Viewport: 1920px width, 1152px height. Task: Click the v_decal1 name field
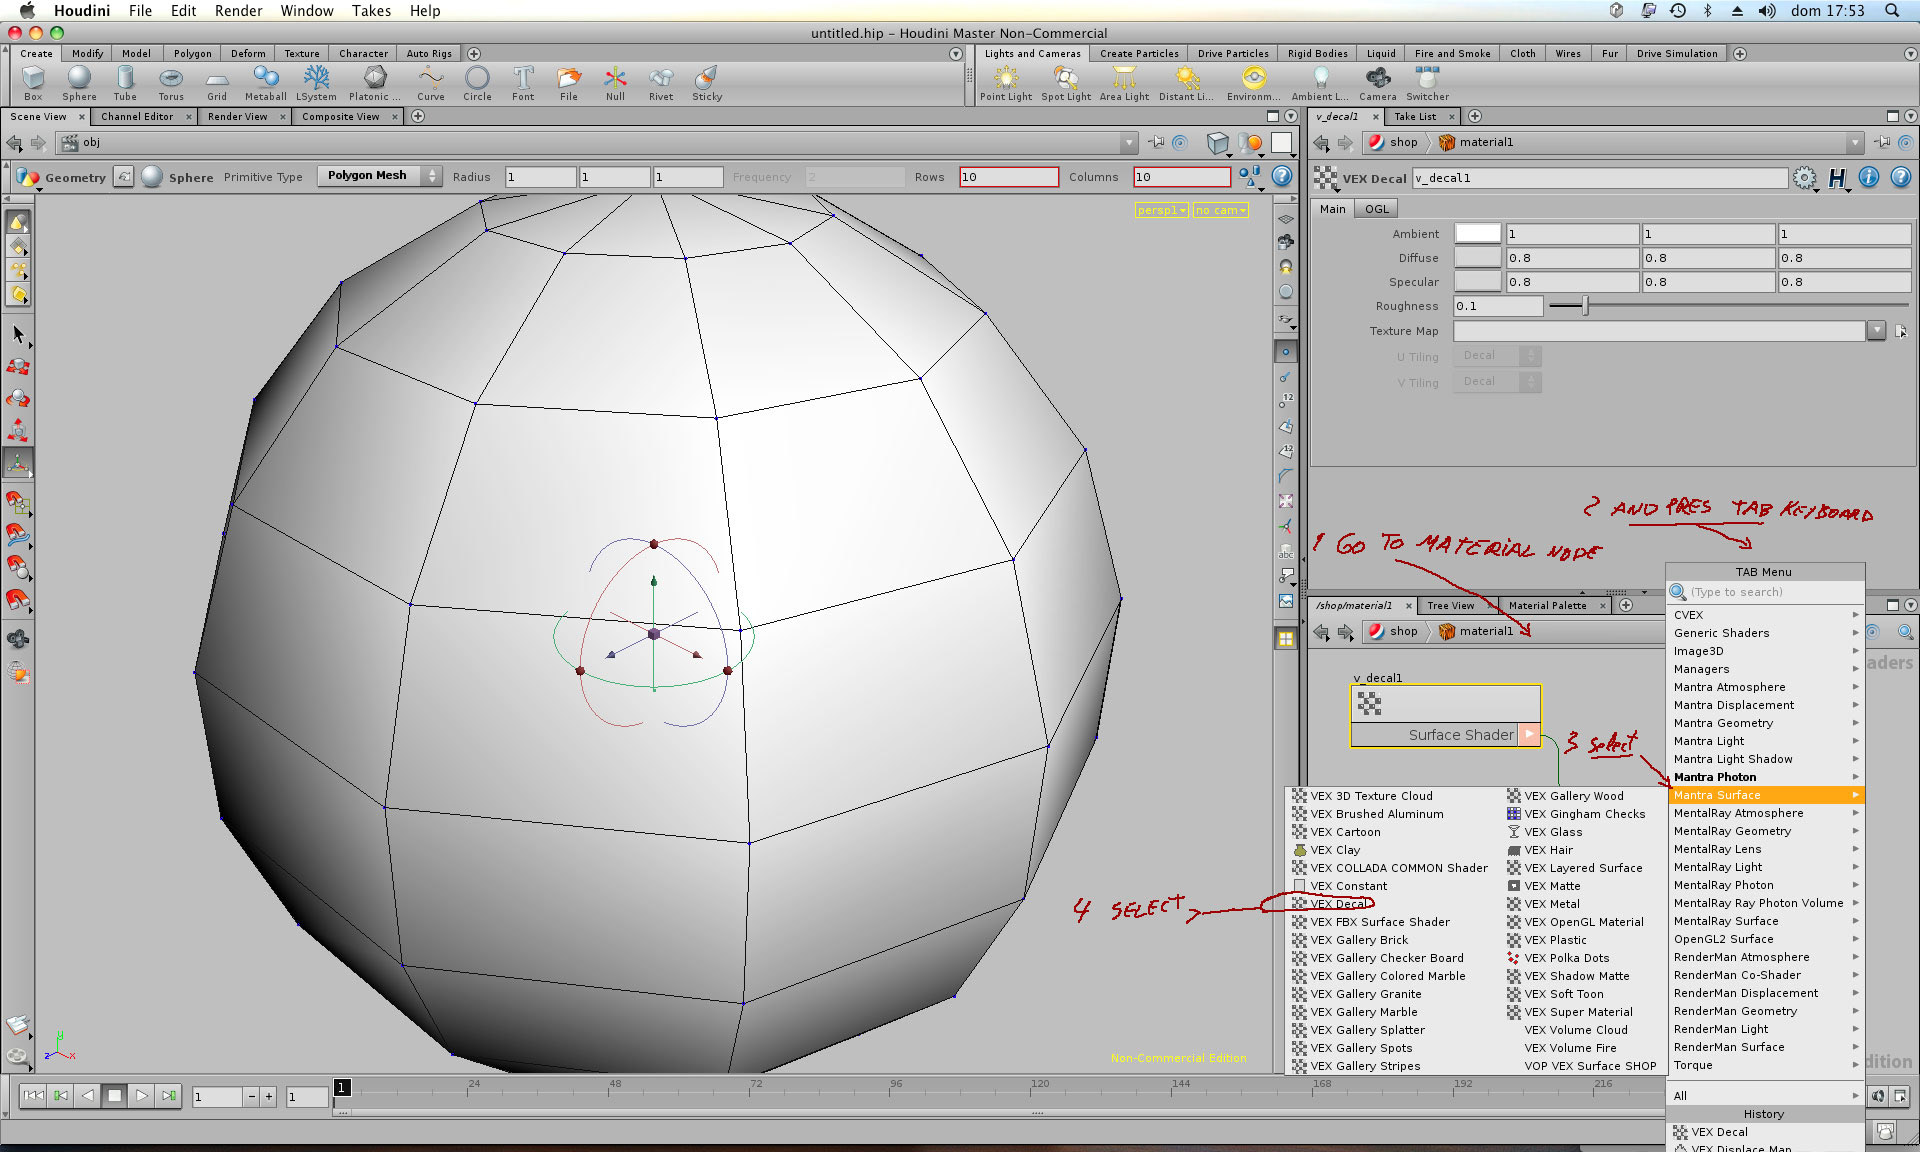tap(1599, 178)
